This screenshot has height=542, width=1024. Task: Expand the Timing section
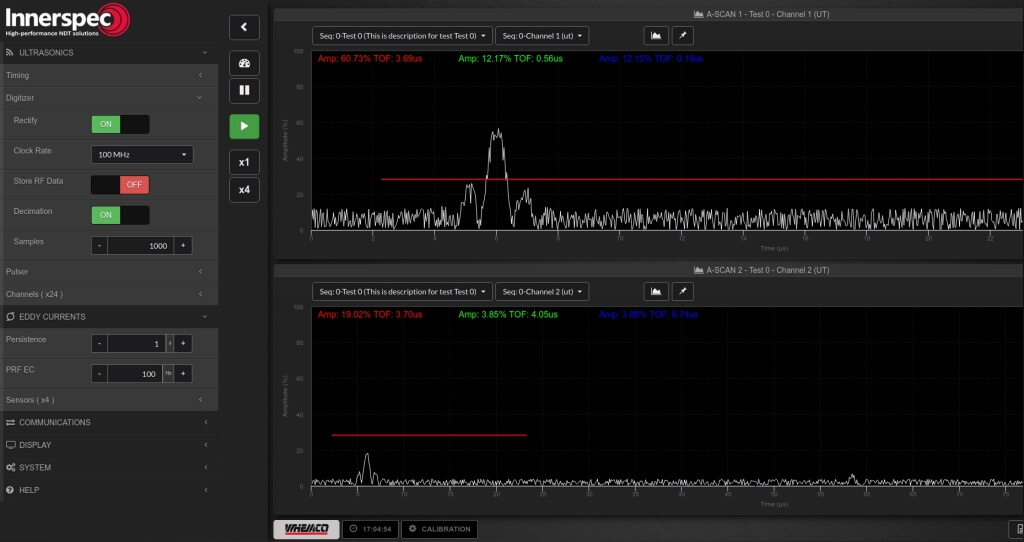(x=109, y=75)
